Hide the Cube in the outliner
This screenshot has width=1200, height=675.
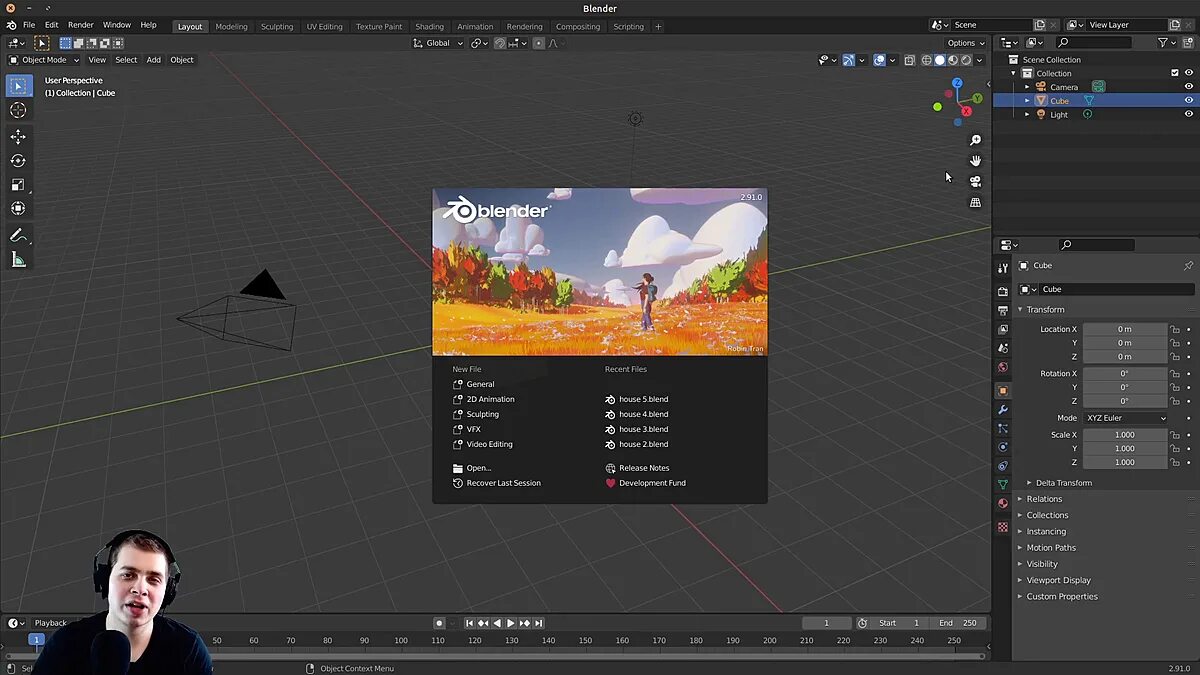(x=1189, y=100)
